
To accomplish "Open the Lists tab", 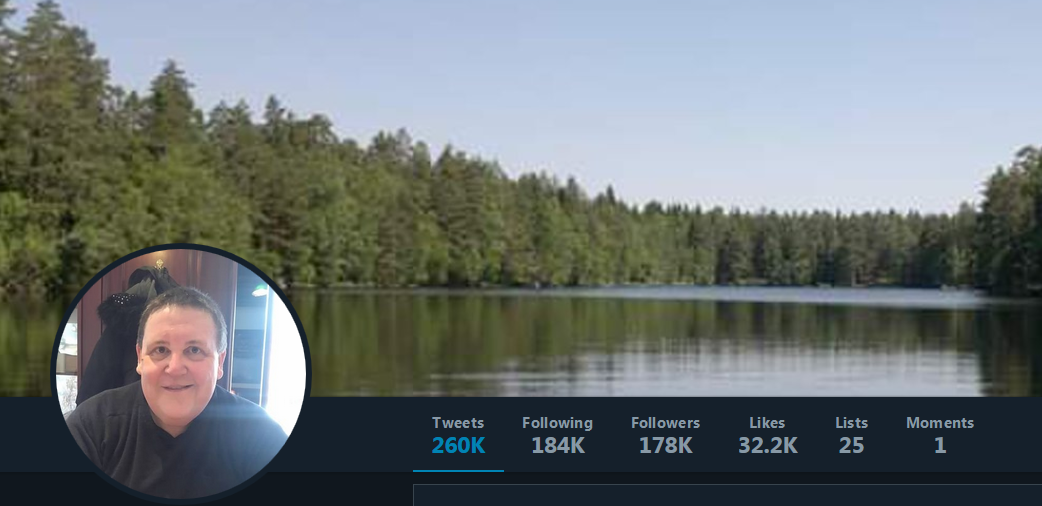I will pyautogui.click(x=851, y=435).
